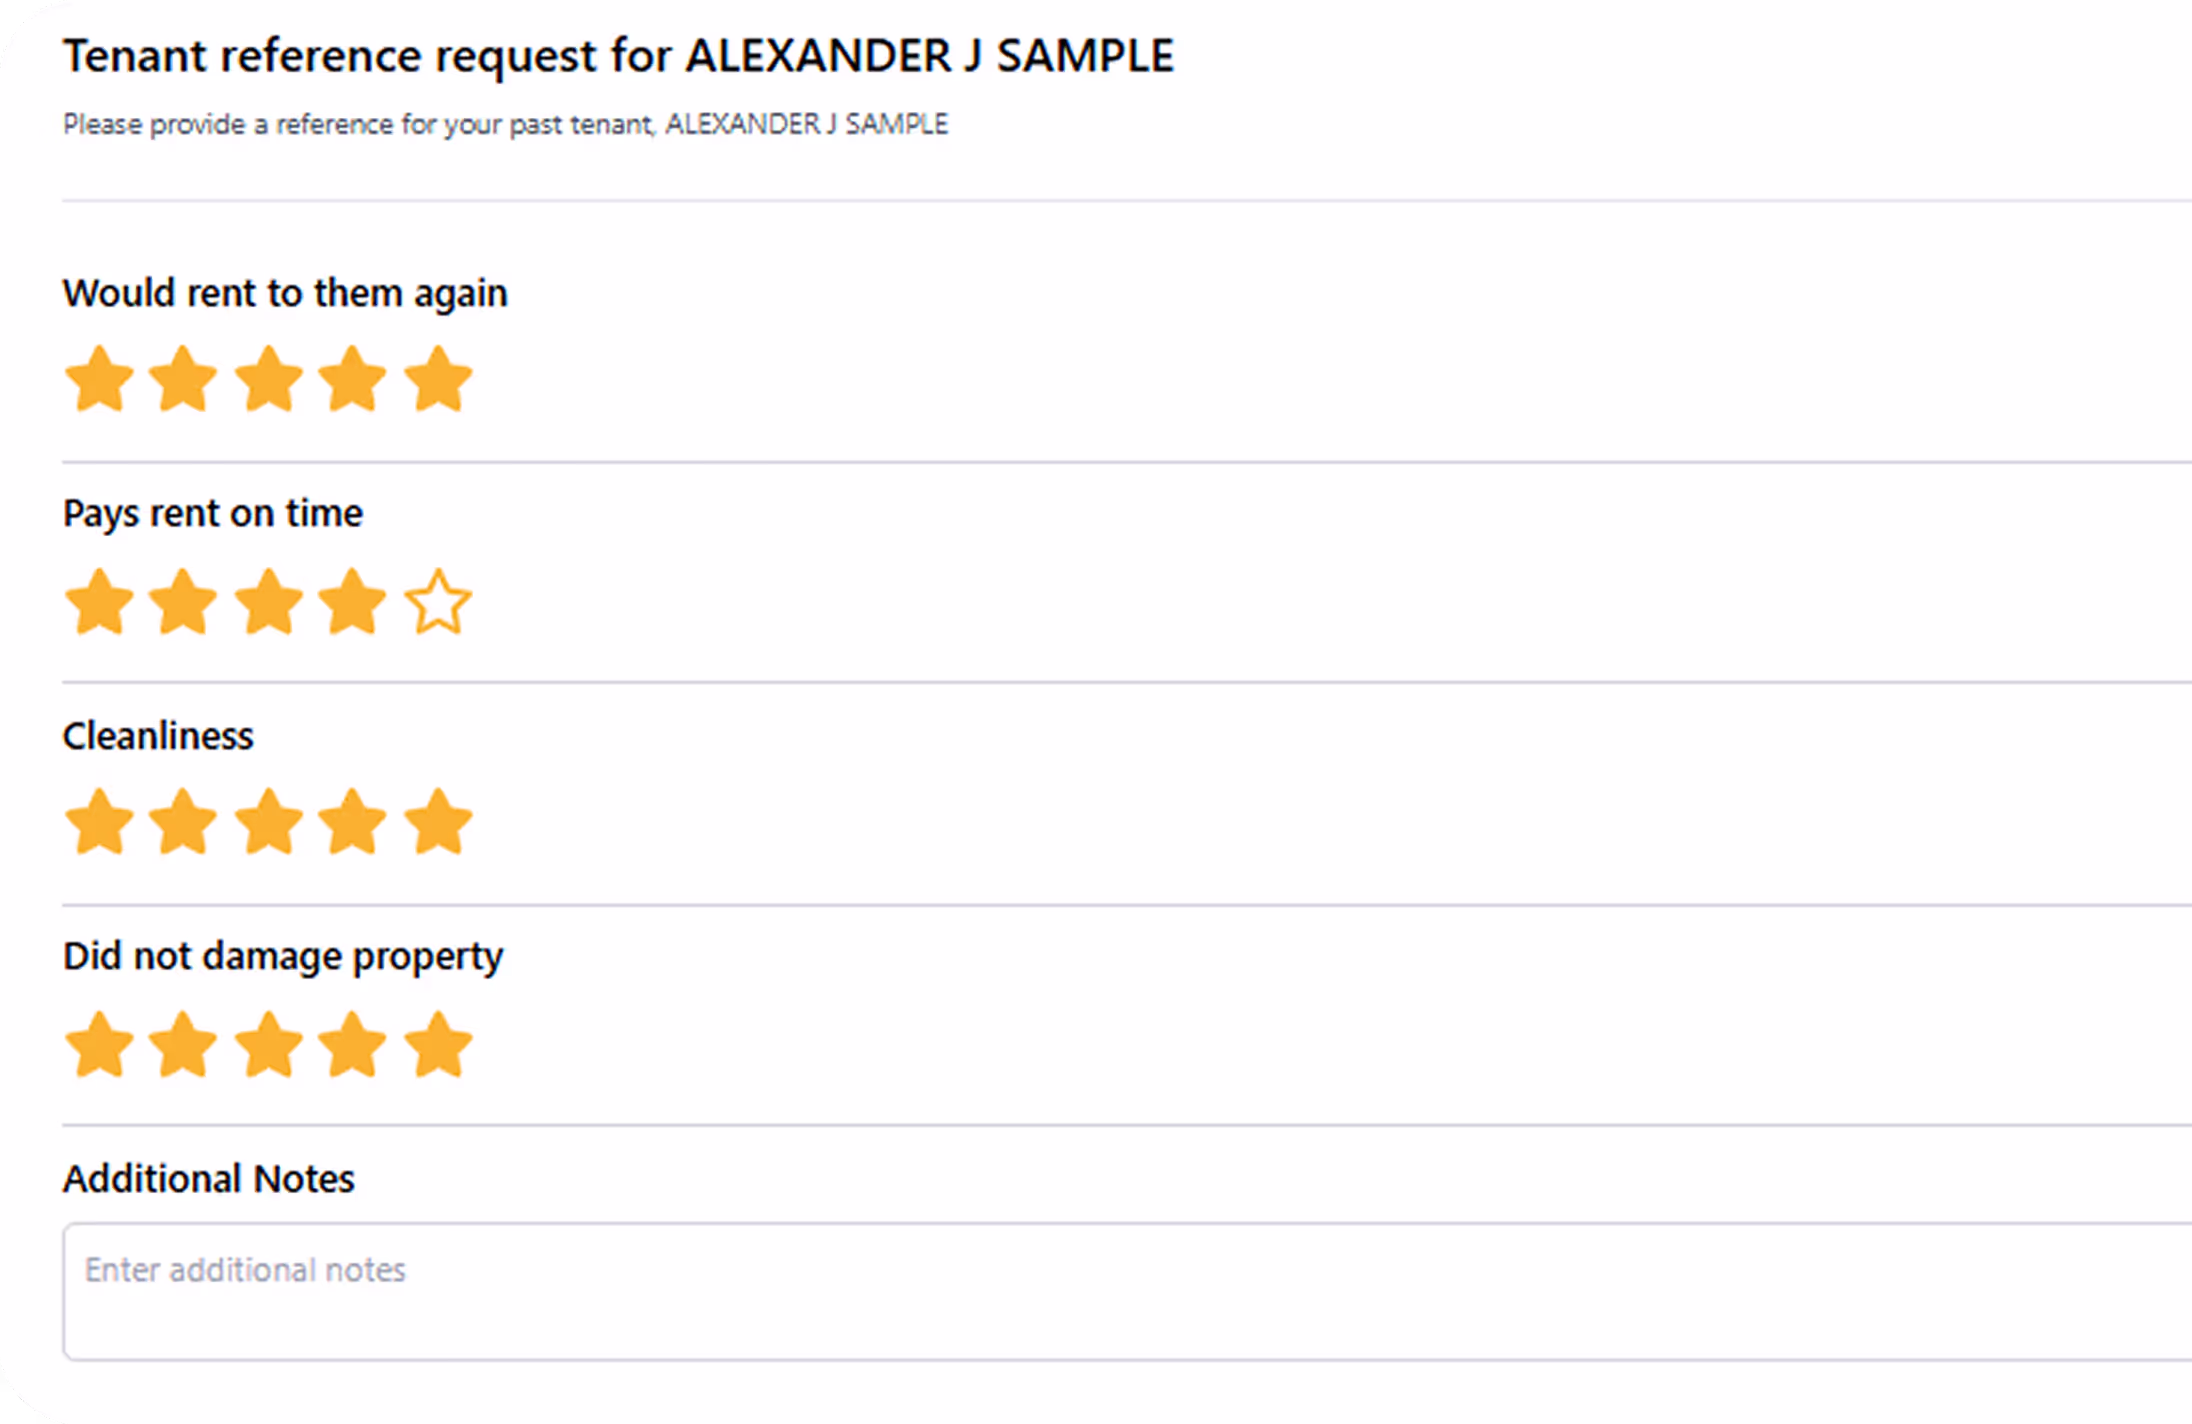The width and height of the screenshot is (2192, 1424).
Task: Click third star under 'Pays rent on time'
Action: point(268,603)
